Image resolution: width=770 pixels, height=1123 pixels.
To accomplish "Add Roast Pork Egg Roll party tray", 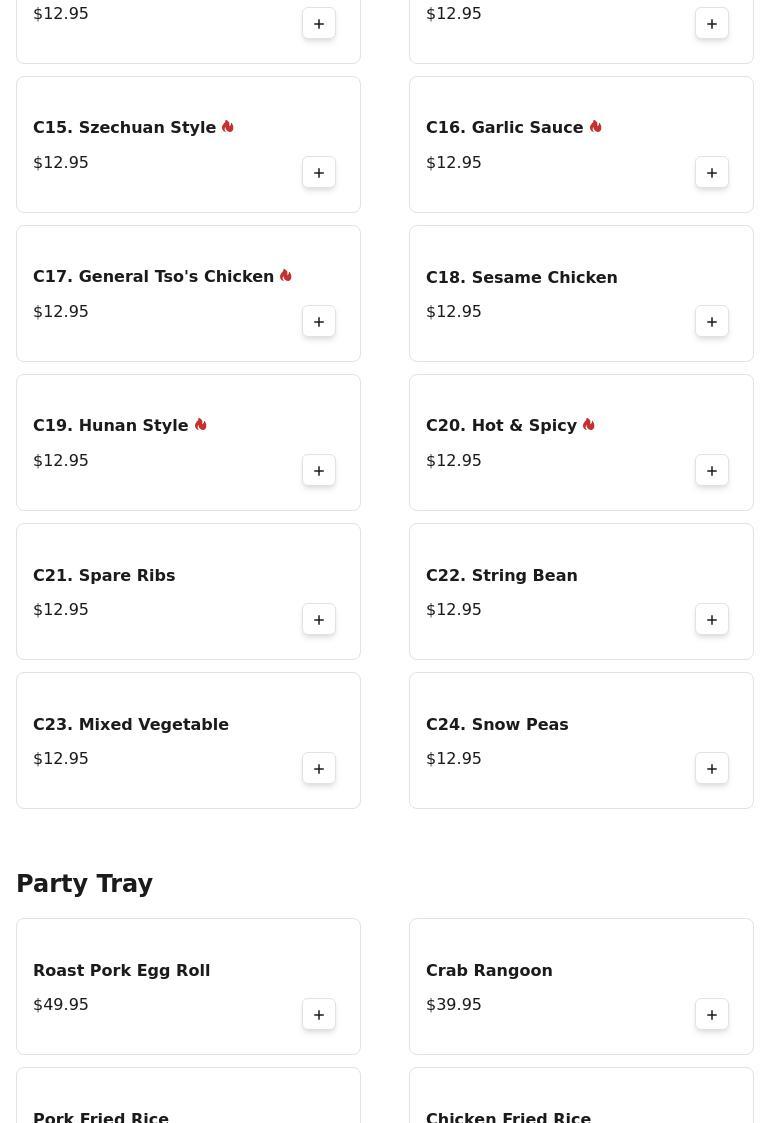I will click(319, 1015).
